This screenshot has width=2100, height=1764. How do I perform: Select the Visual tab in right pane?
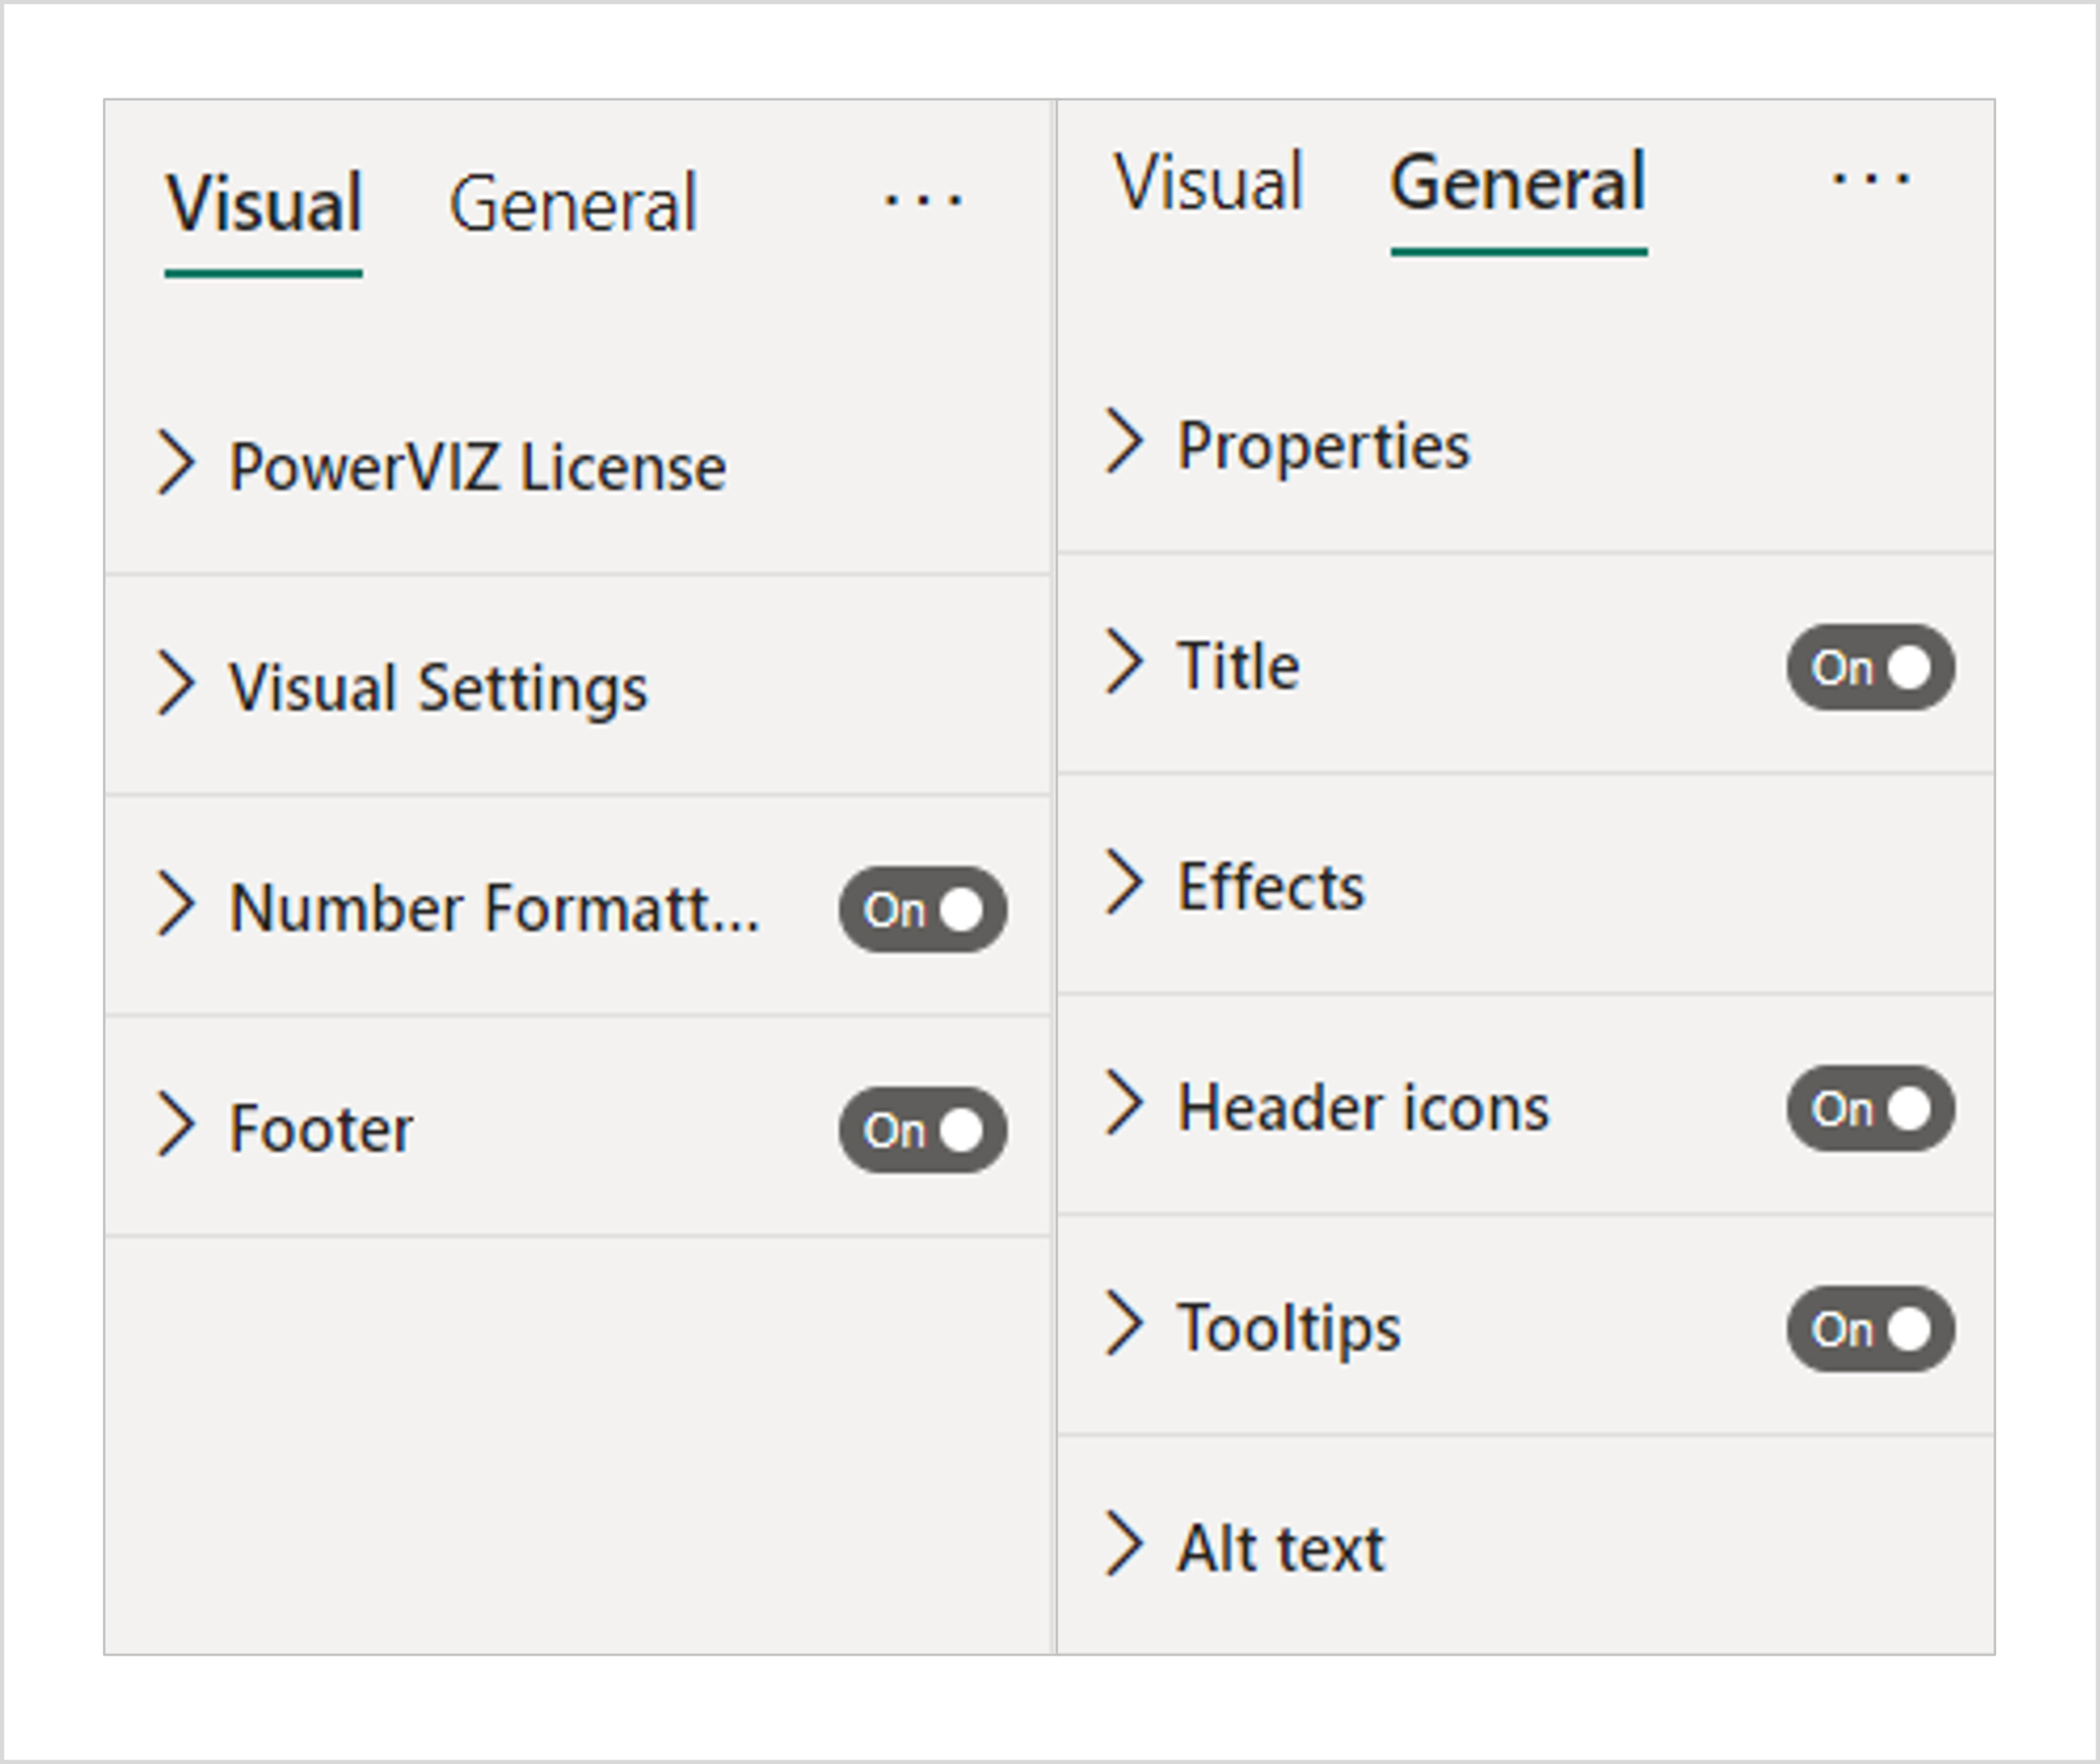[1208, 183]
